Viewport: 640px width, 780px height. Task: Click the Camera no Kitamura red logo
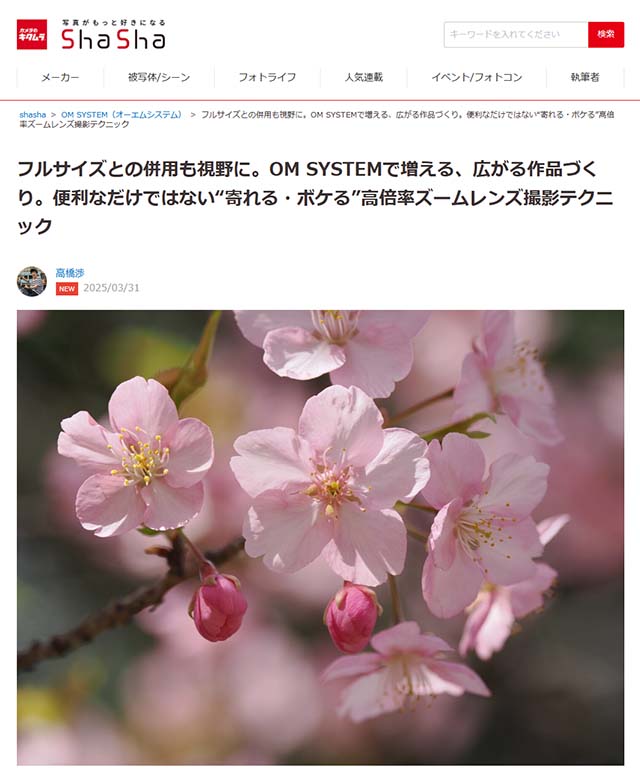click(x=32, y=34)
